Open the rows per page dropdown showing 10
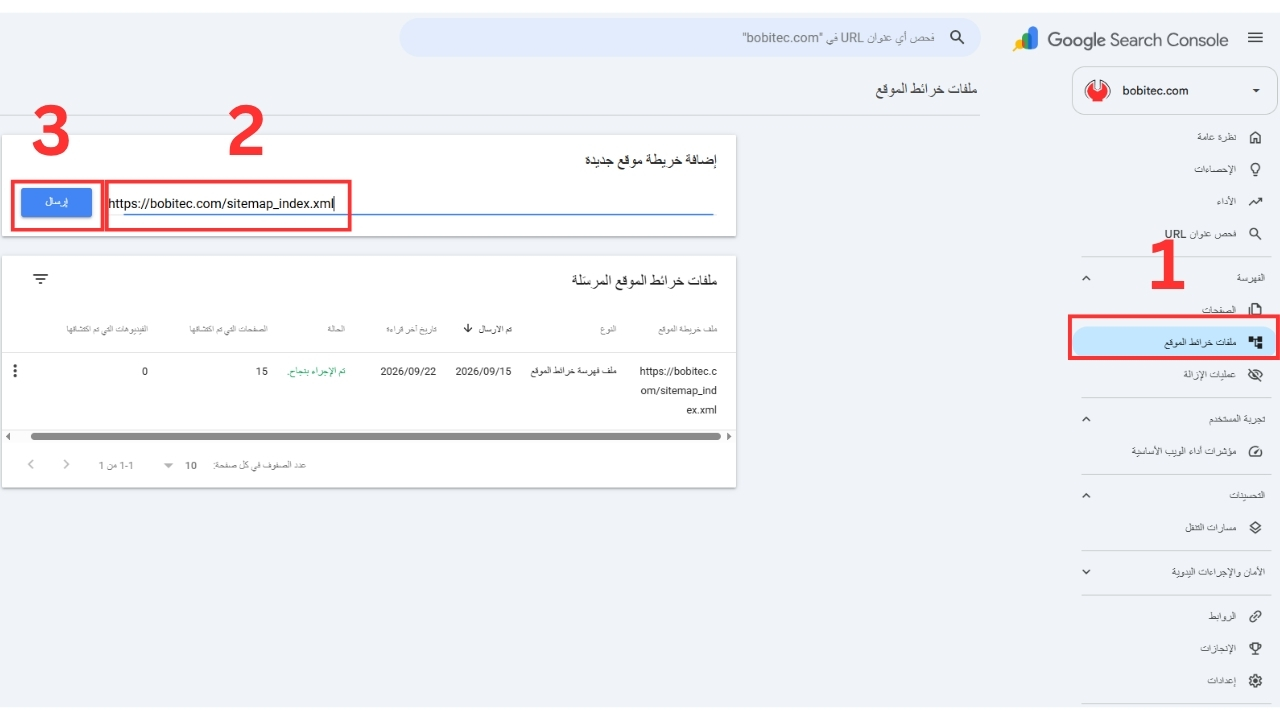 (180, 465)
